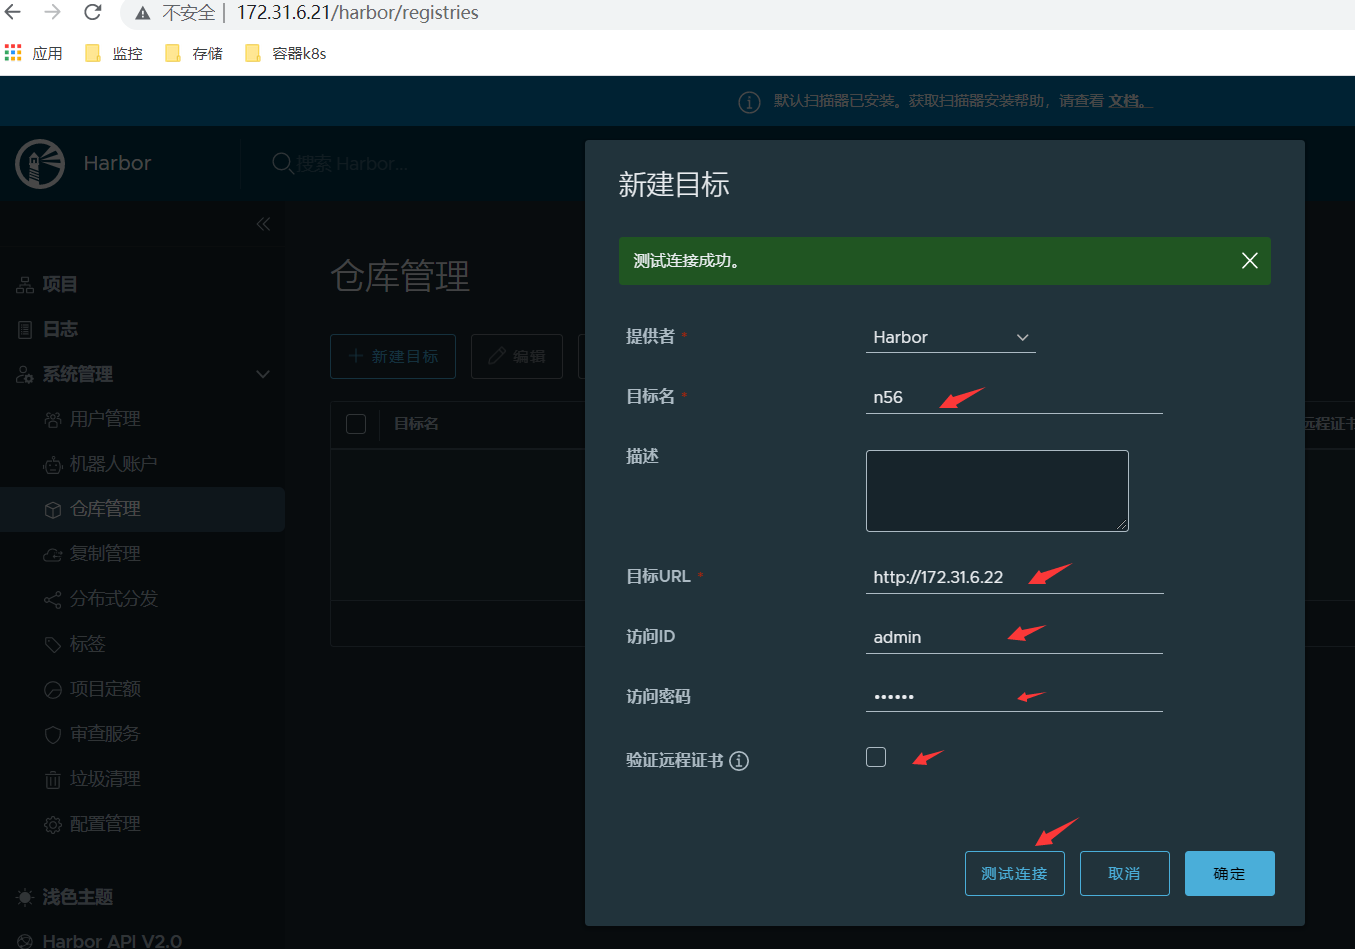Click the 测试连接 button
1355x949 pixels.
point(1014,874)
